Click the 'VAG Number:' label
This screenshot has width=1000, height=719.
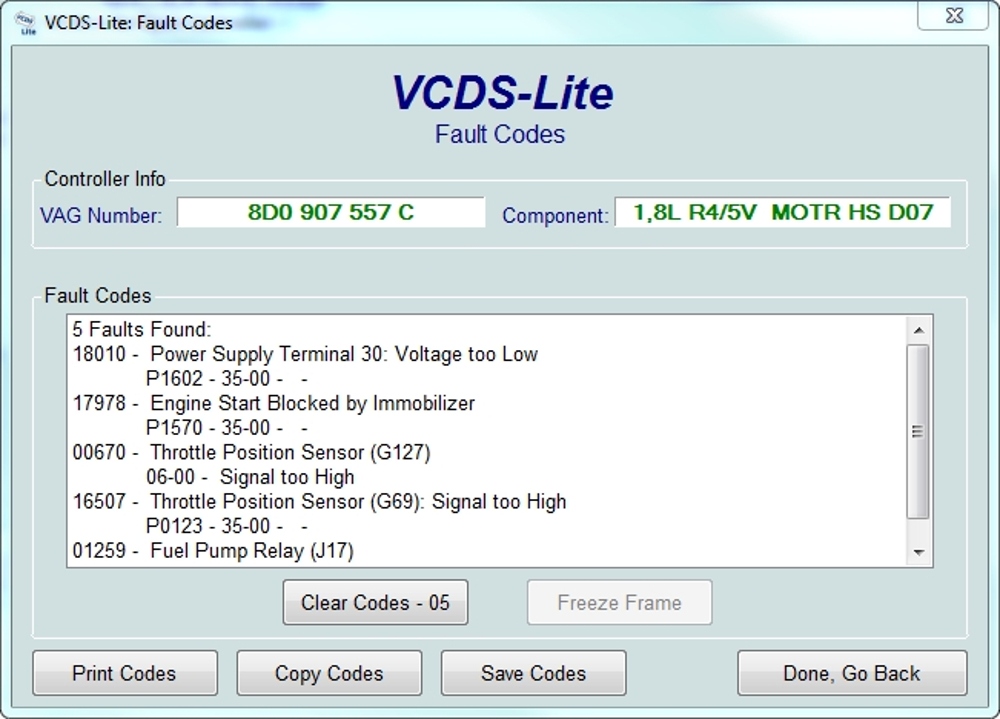pyautogui.click(x=101, y=216)
